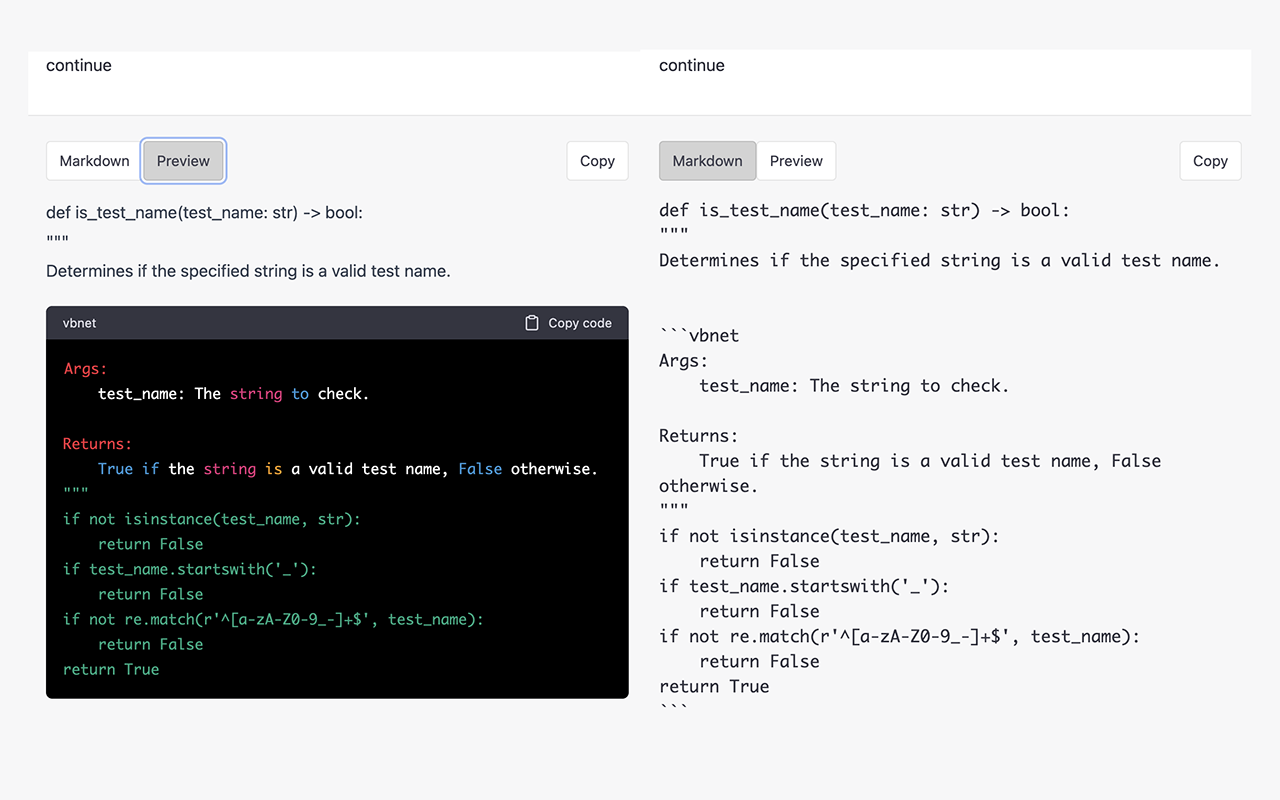Click the 'vbnet' language label in code header
This screenshot has height=800, width=1280.
80,323
